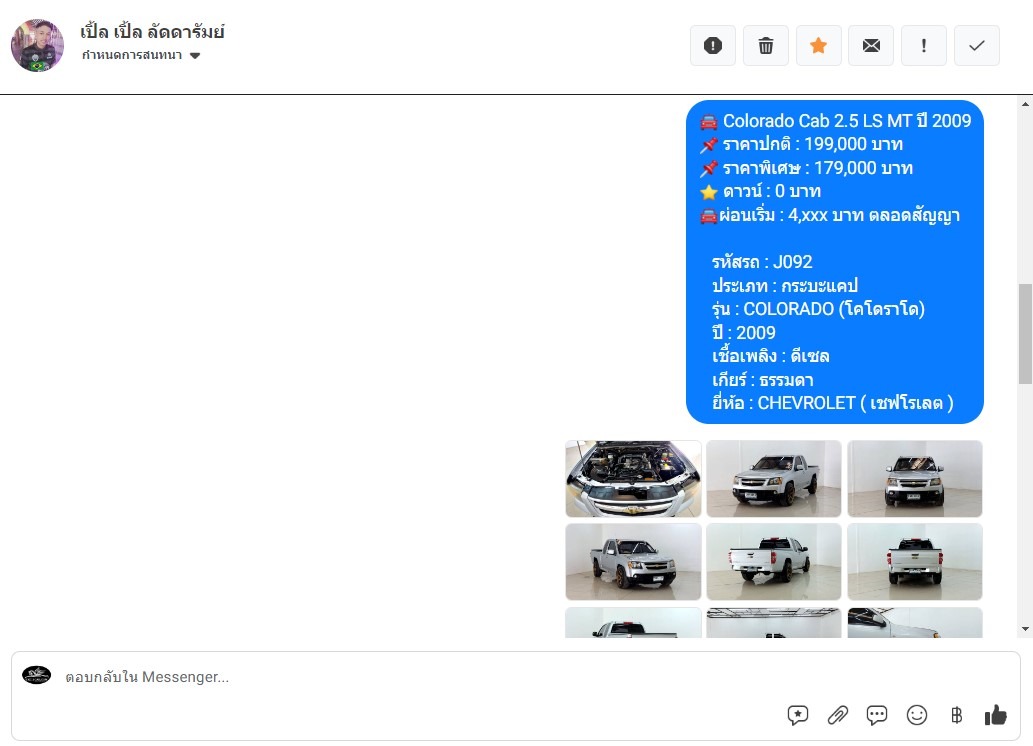Click text ปี : 2009 in details list

point(743,333)
